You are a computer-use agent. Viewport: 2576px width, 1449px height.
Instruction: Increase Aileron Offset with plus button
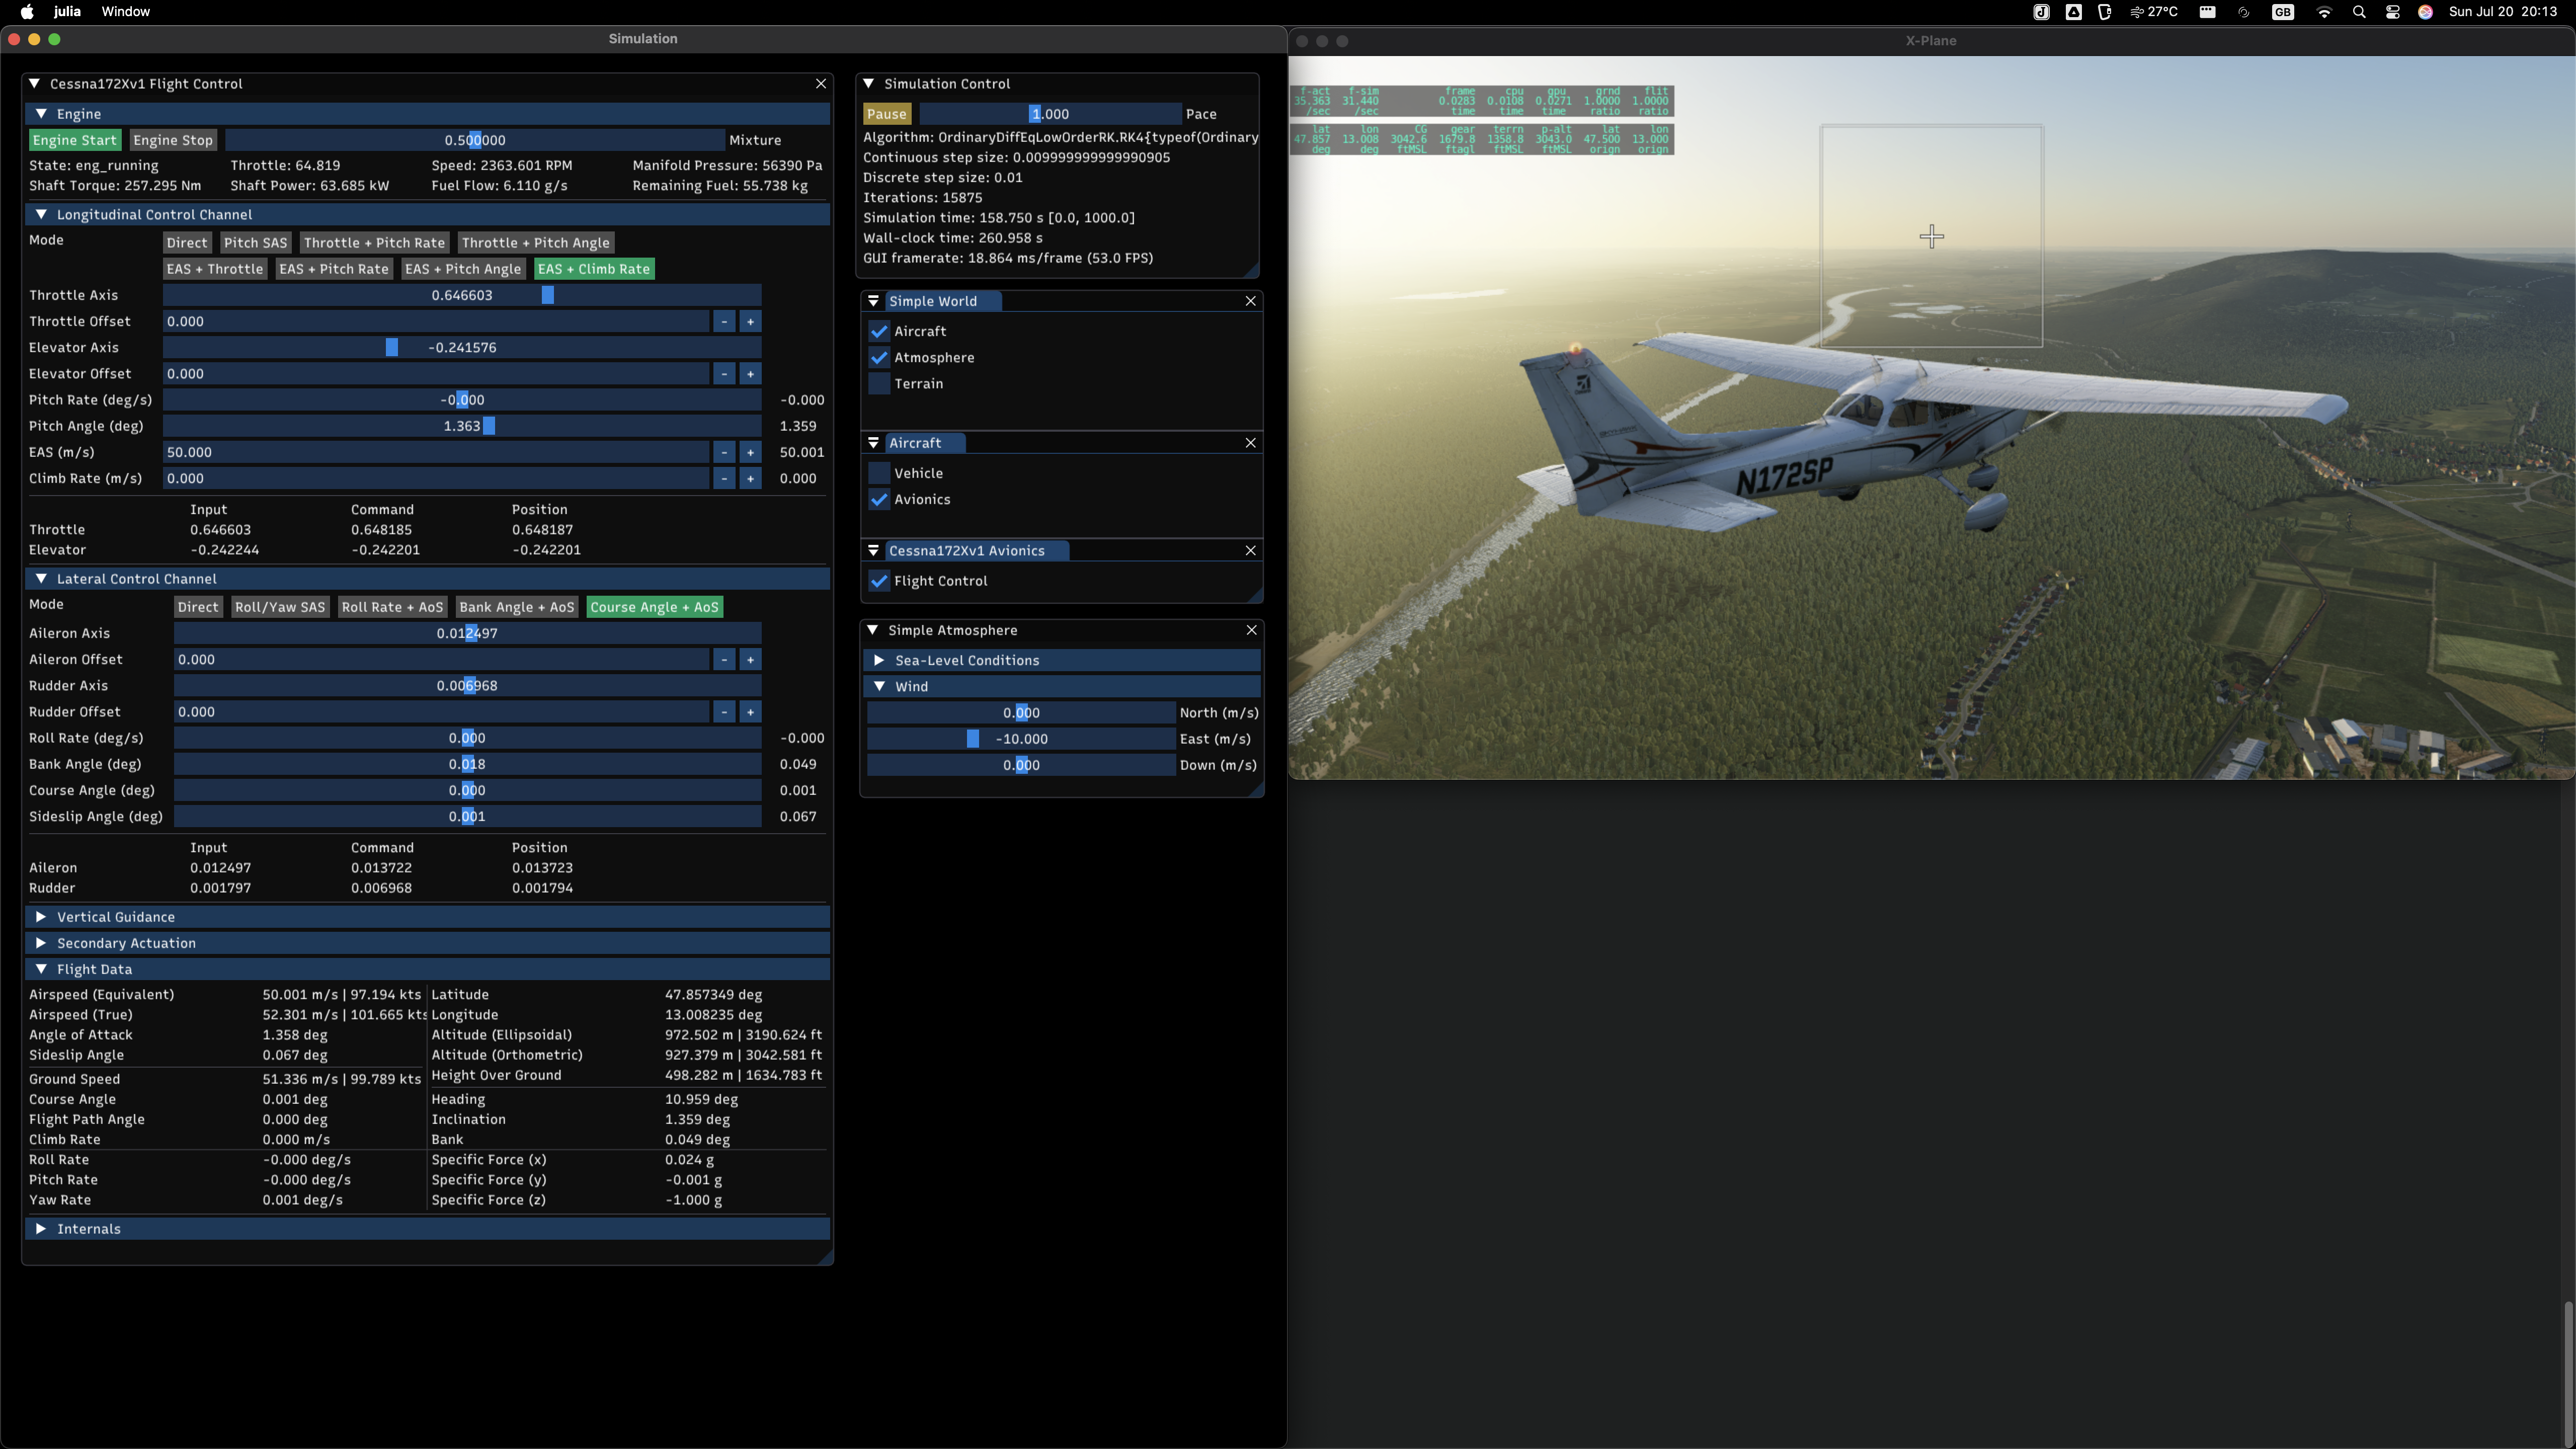pyautogui.click(x=750, y=660)
